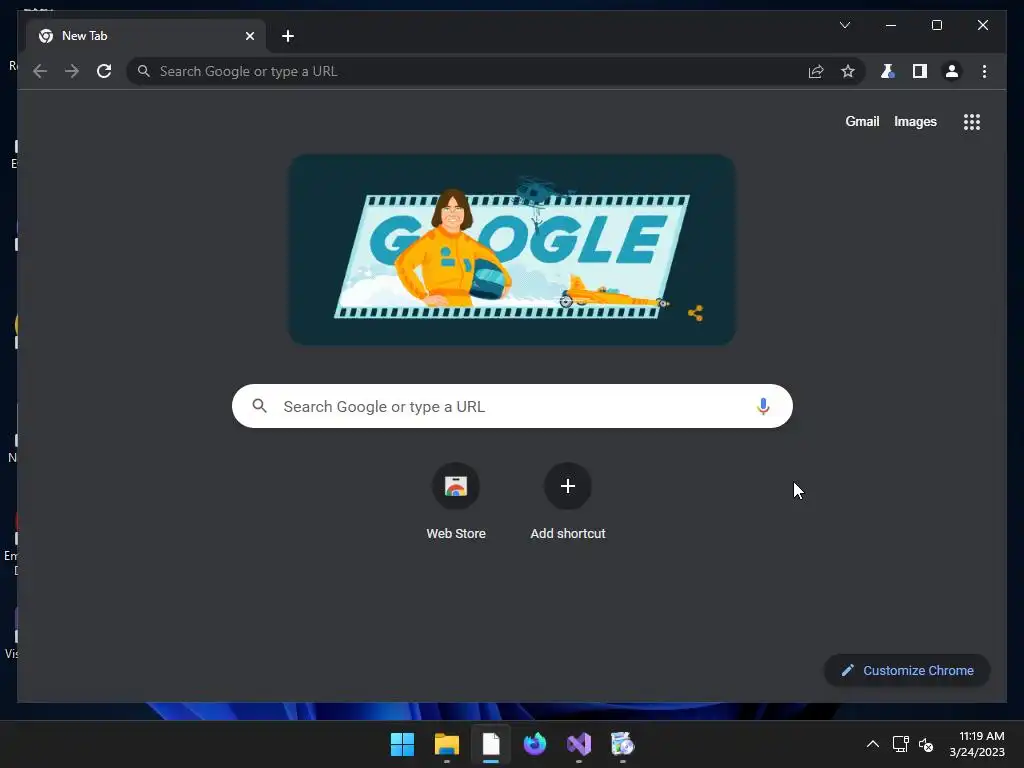Image resolution: width=1024 pixels, height=768 pixels.
Task: Open the blank document app on taskbar
Action: point(491,744)
